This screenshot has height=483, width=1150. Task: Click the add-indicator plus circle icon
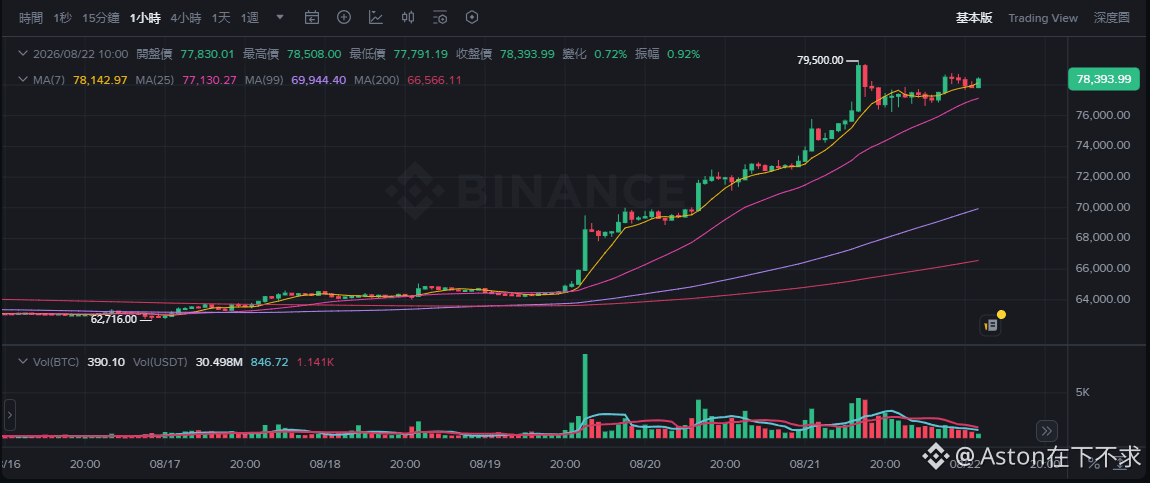(344, 18)
